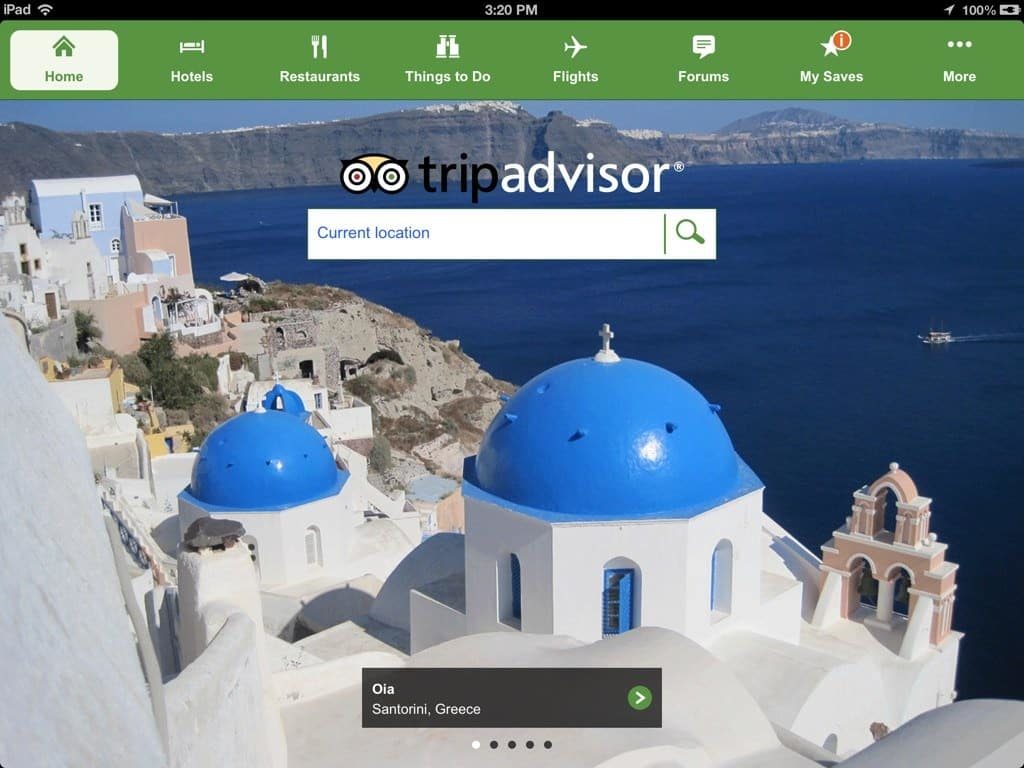Open the Flights airplane icon
The image size is (1024, 768).
(x=575, y=60)
